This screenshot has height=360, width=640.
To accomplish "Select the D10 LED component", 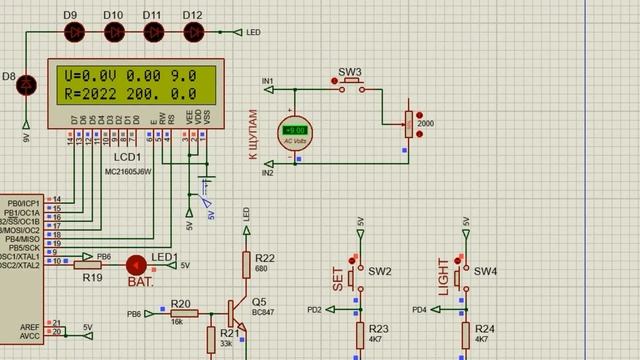I will 114,32.
